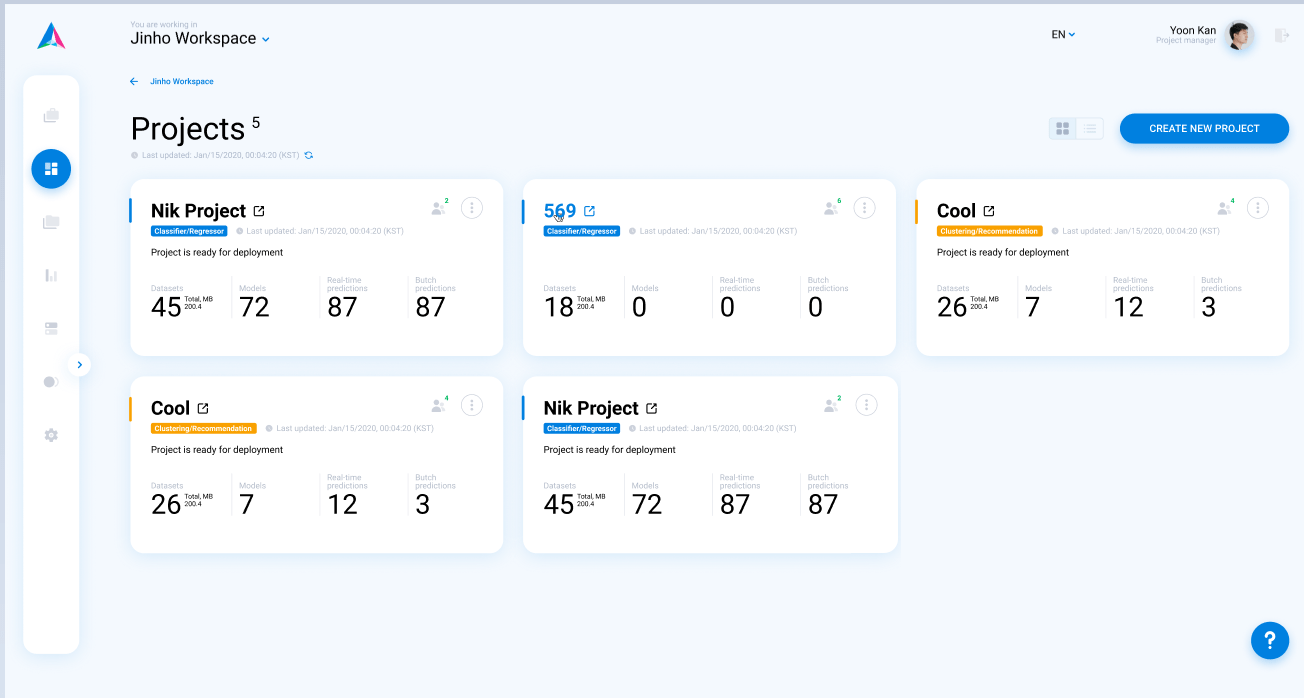
Task: Click CREATE NEW PROJECT button
Action: pyautogui.click(x=1204, y=129)
